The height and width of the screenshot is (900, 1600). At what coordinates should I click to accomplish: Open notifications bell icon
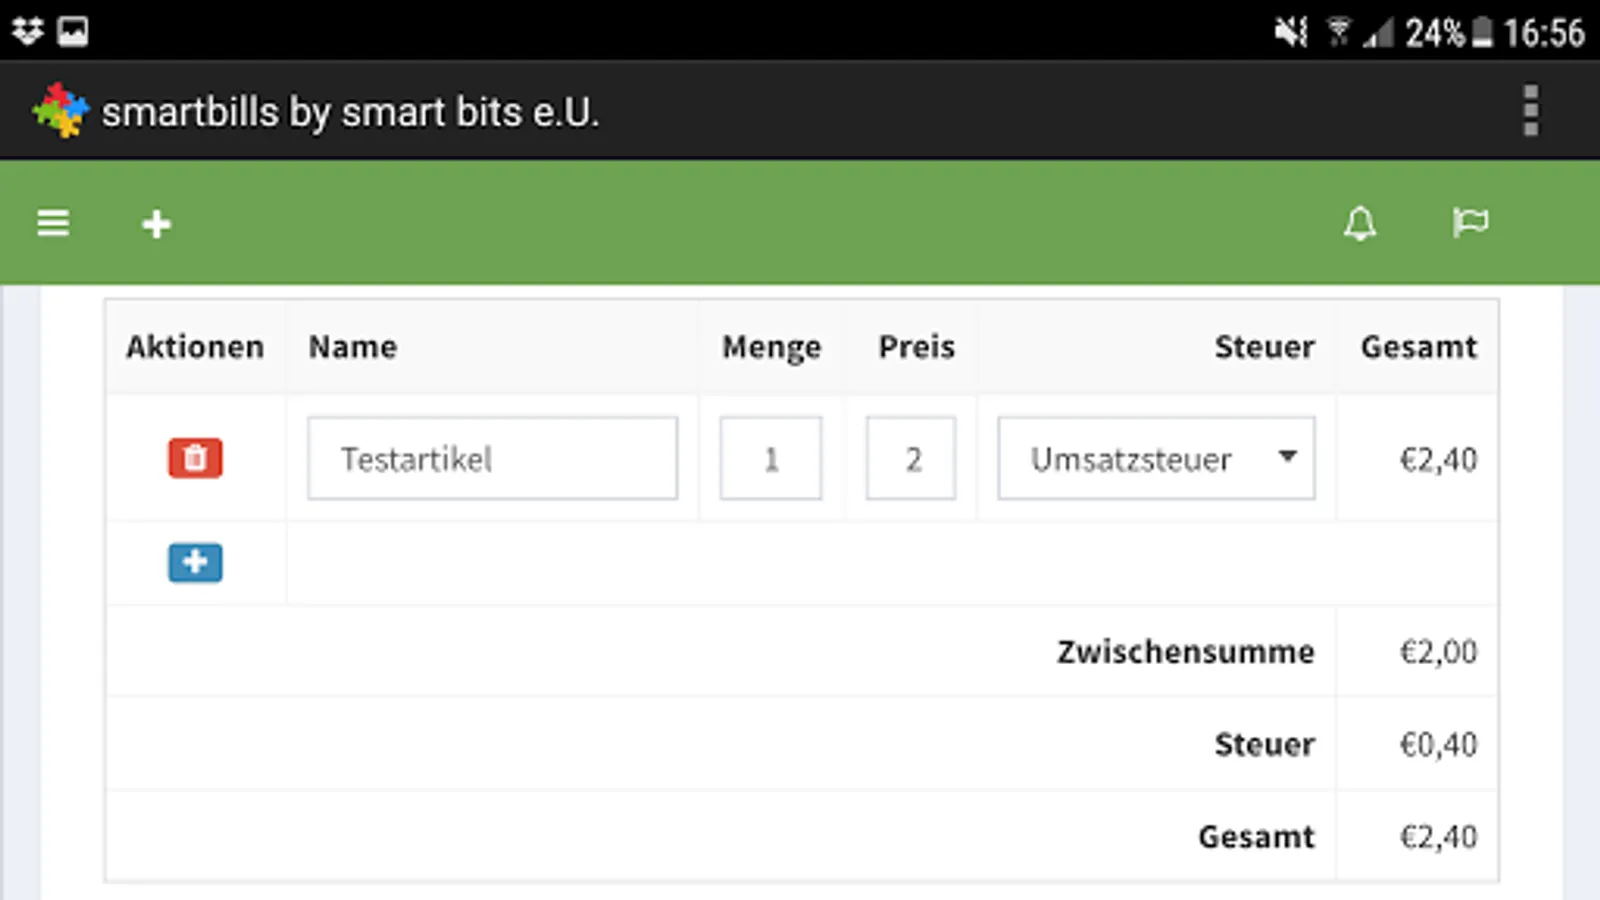click(1359, 223)
